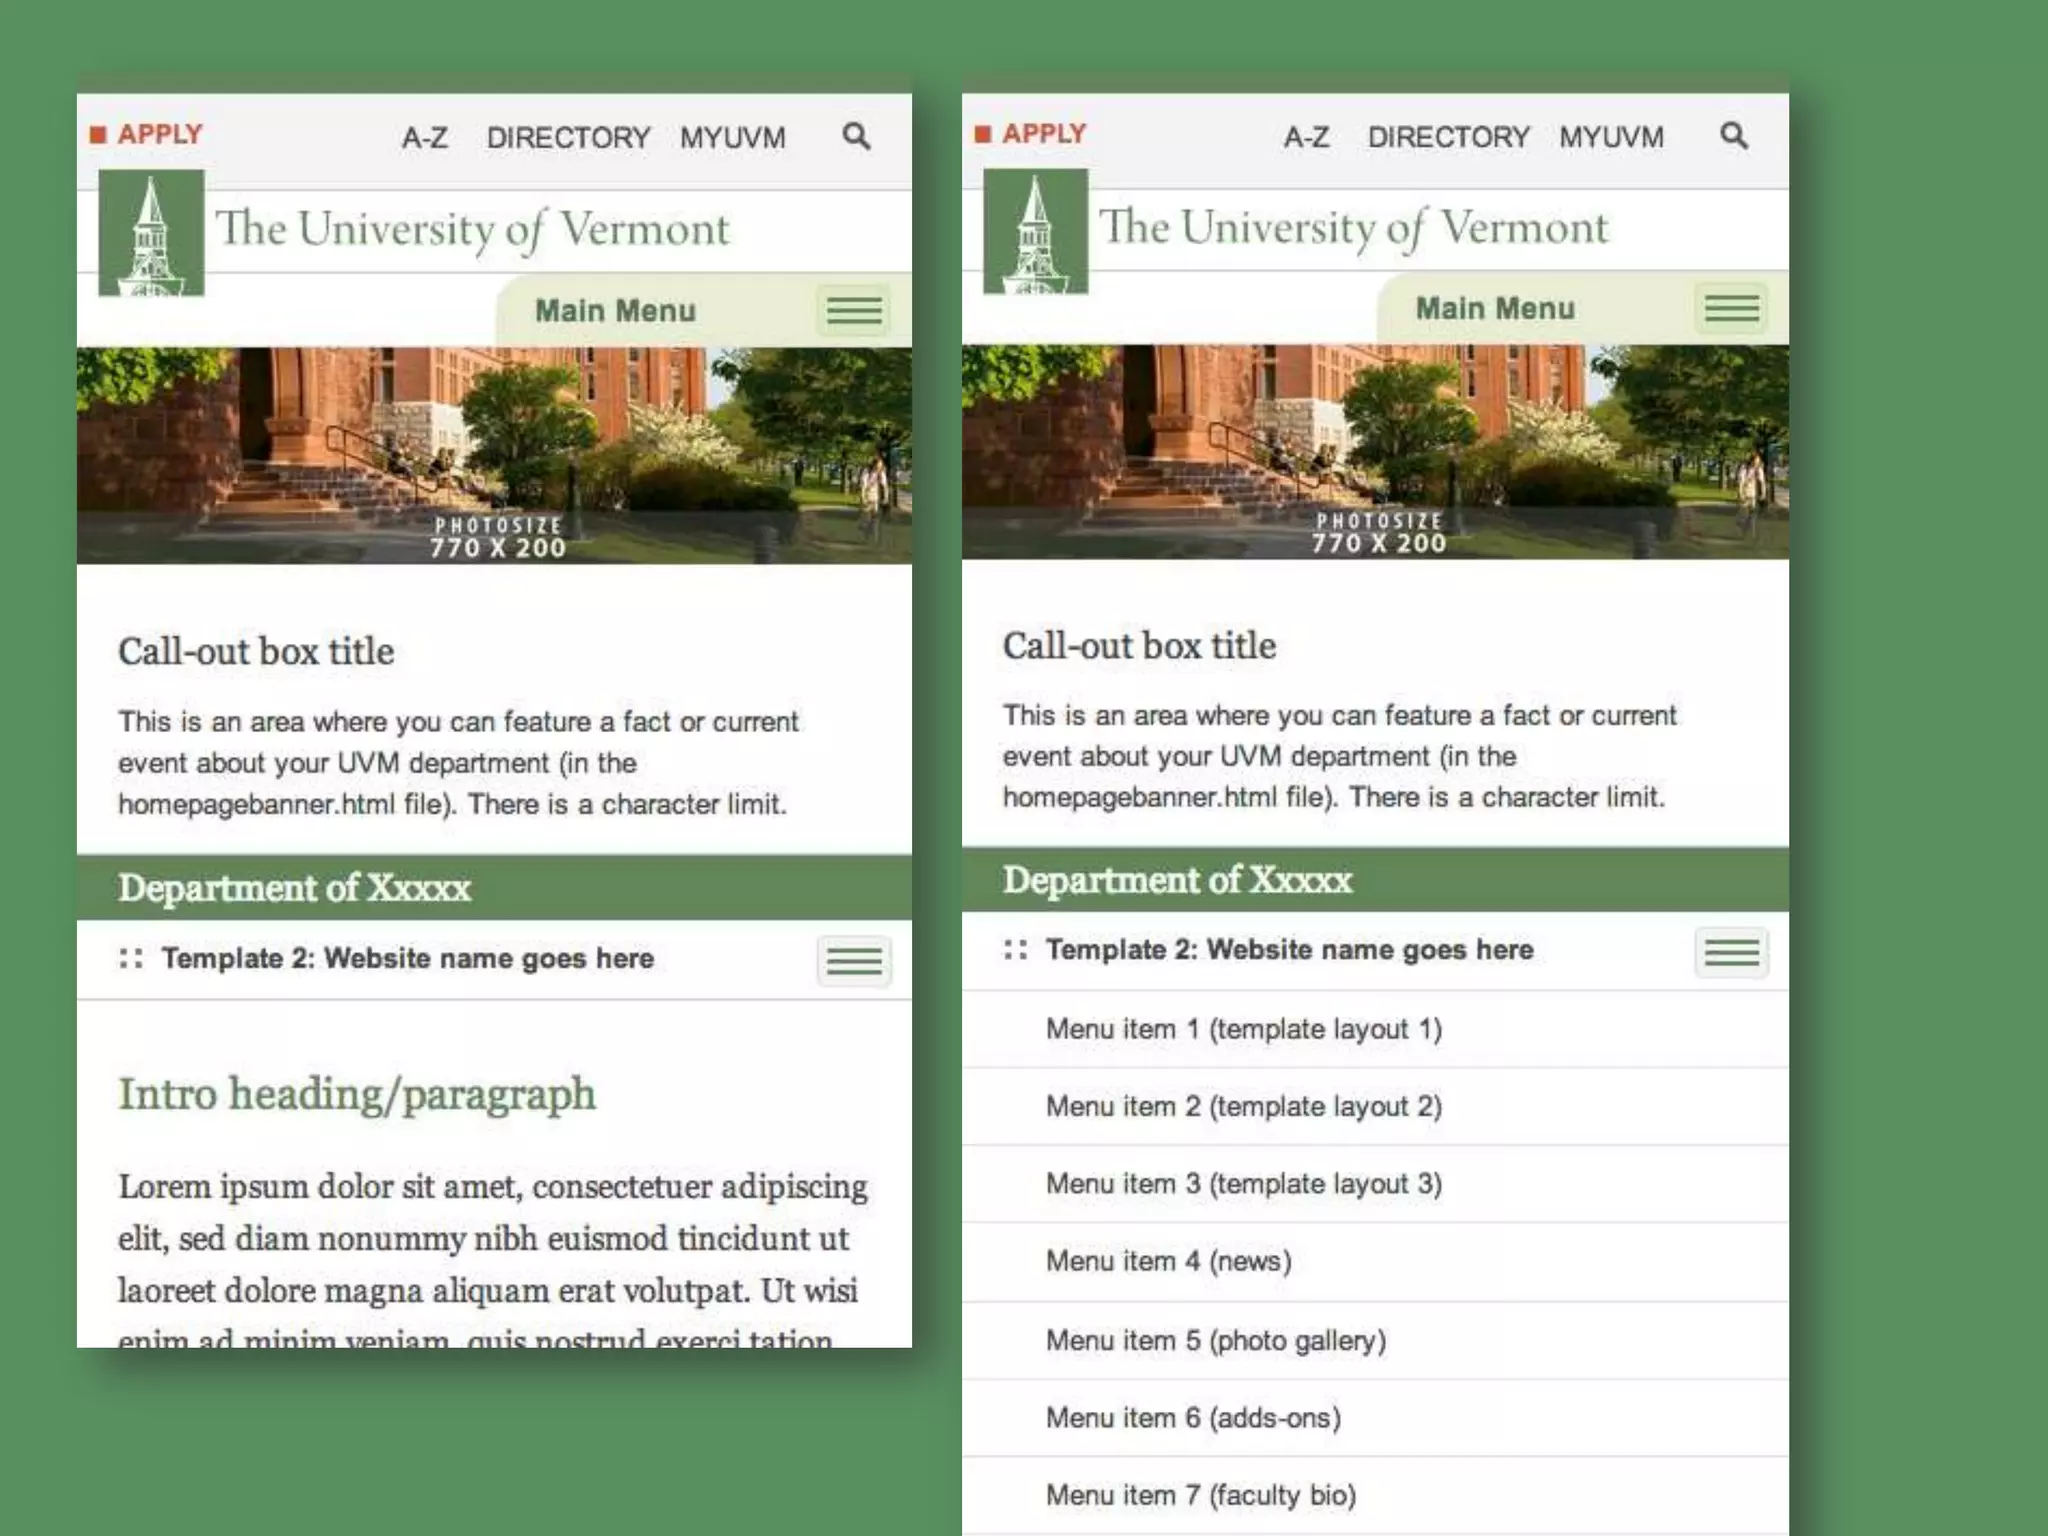Toggle Main Menu hamburger in right mockup

point(1731,308)
